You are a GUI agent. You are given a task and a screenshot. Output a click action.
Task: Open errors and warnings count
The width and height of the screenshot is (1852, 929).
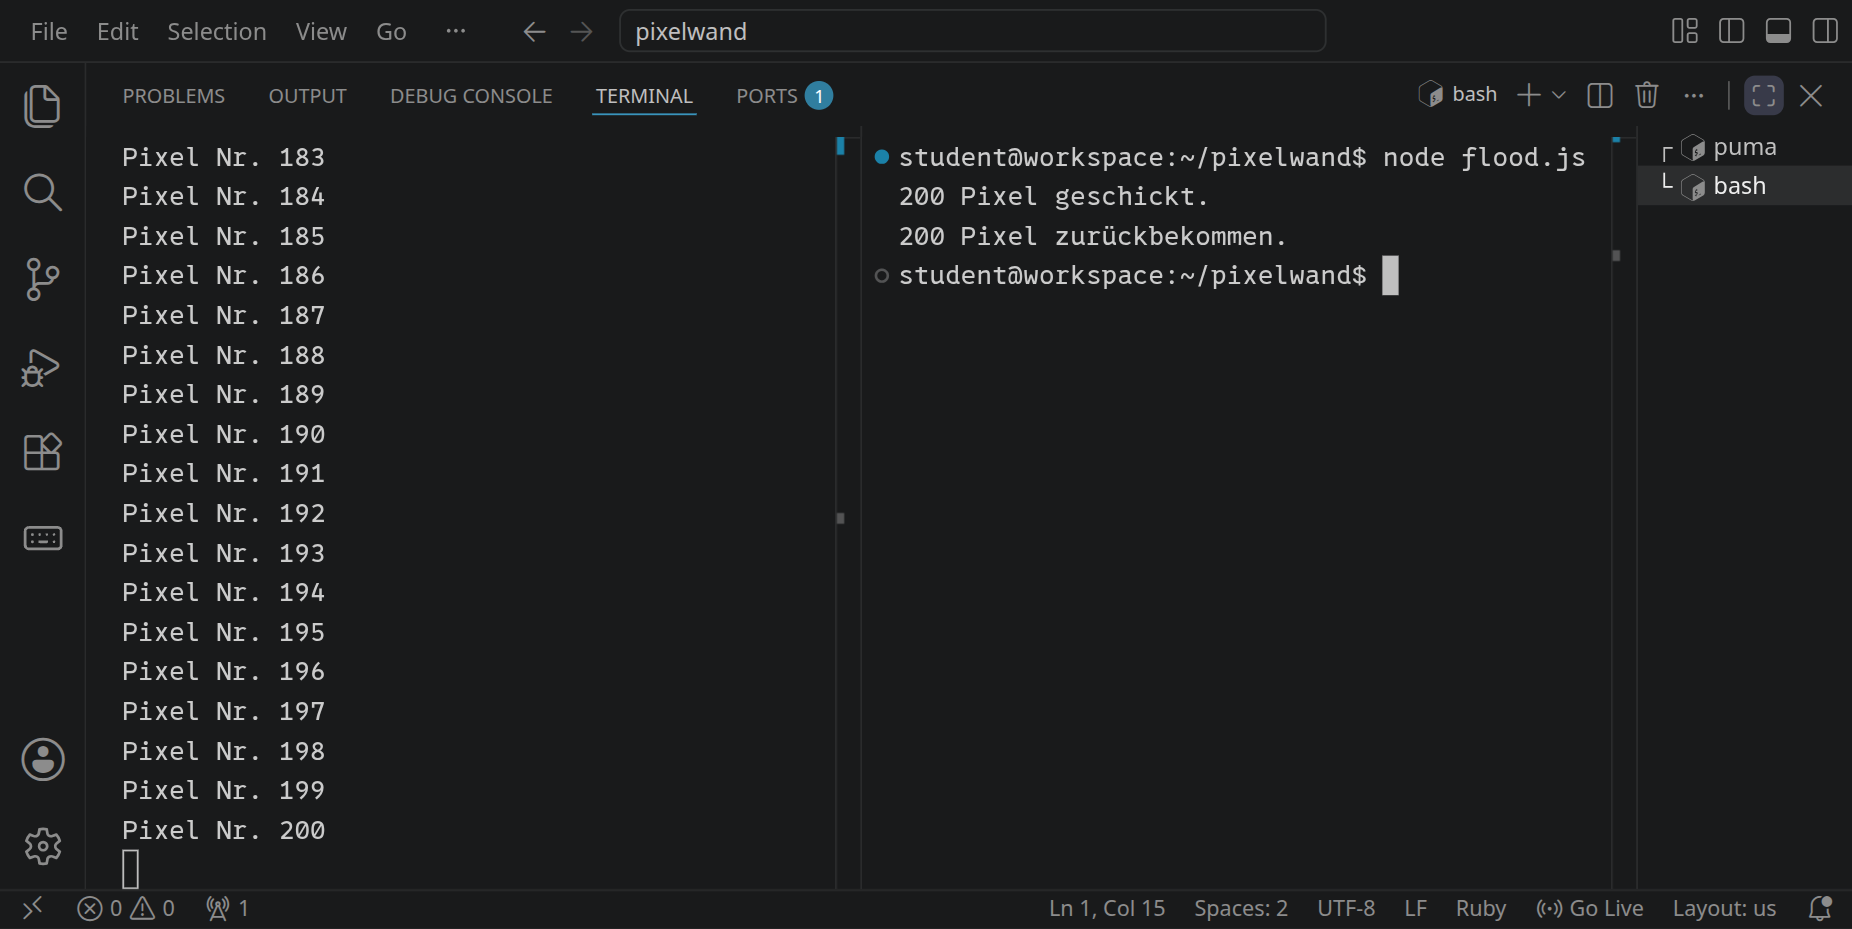tap(126, 908)
